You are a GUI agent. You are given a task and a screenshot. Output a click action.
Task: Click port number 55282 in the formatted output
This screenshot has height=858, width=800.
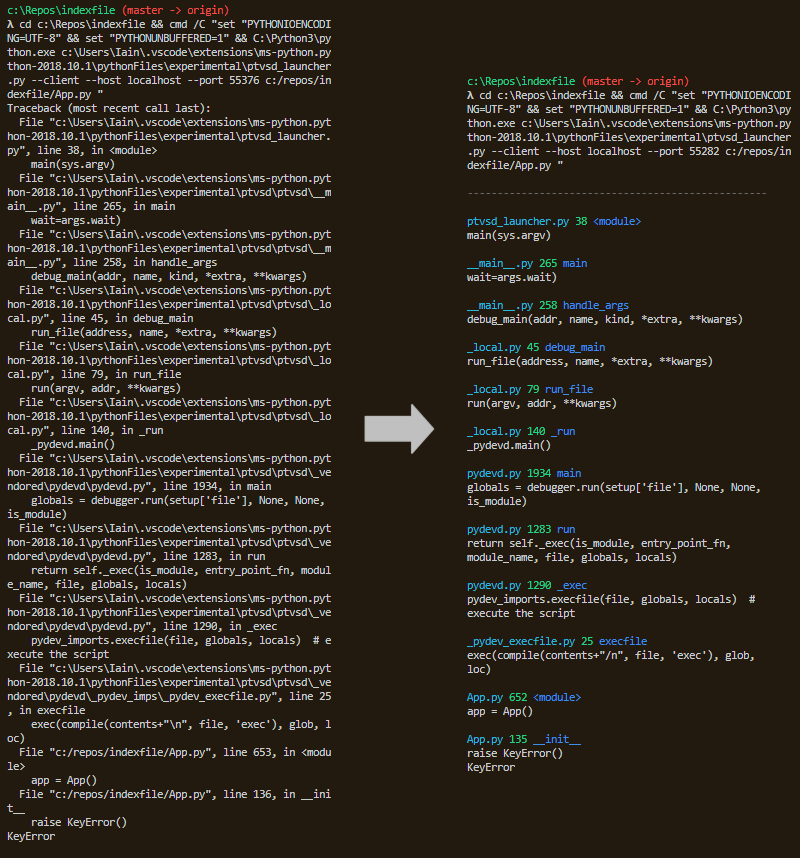click(704, 151)
